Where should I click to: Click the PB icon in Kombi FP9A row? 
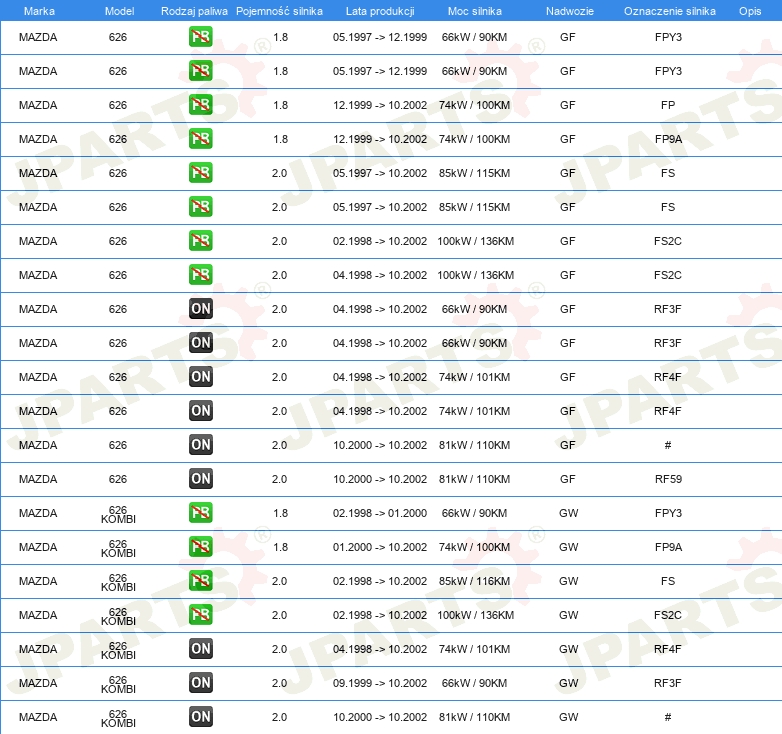tap(201, 547)
